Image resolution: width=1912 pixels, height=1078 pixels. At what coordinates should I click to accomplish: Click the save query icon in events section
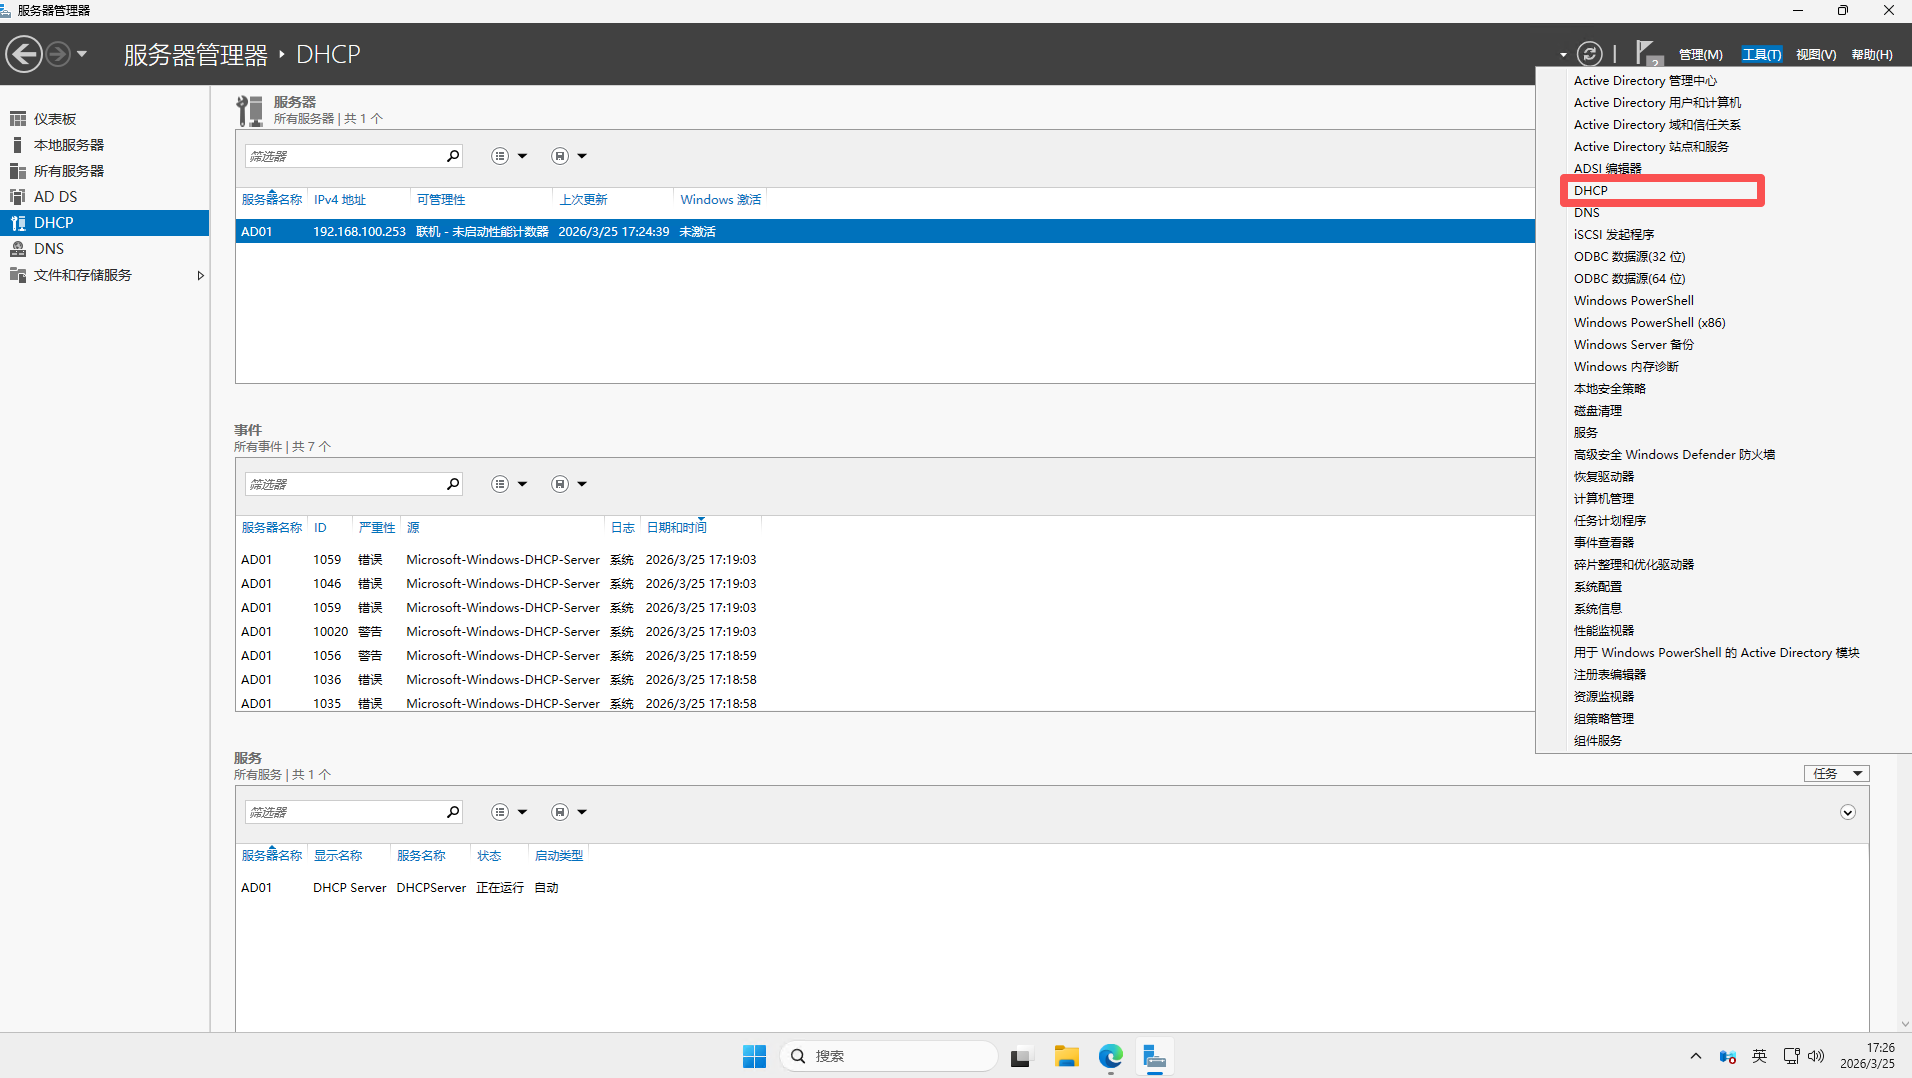coord(560,484)
